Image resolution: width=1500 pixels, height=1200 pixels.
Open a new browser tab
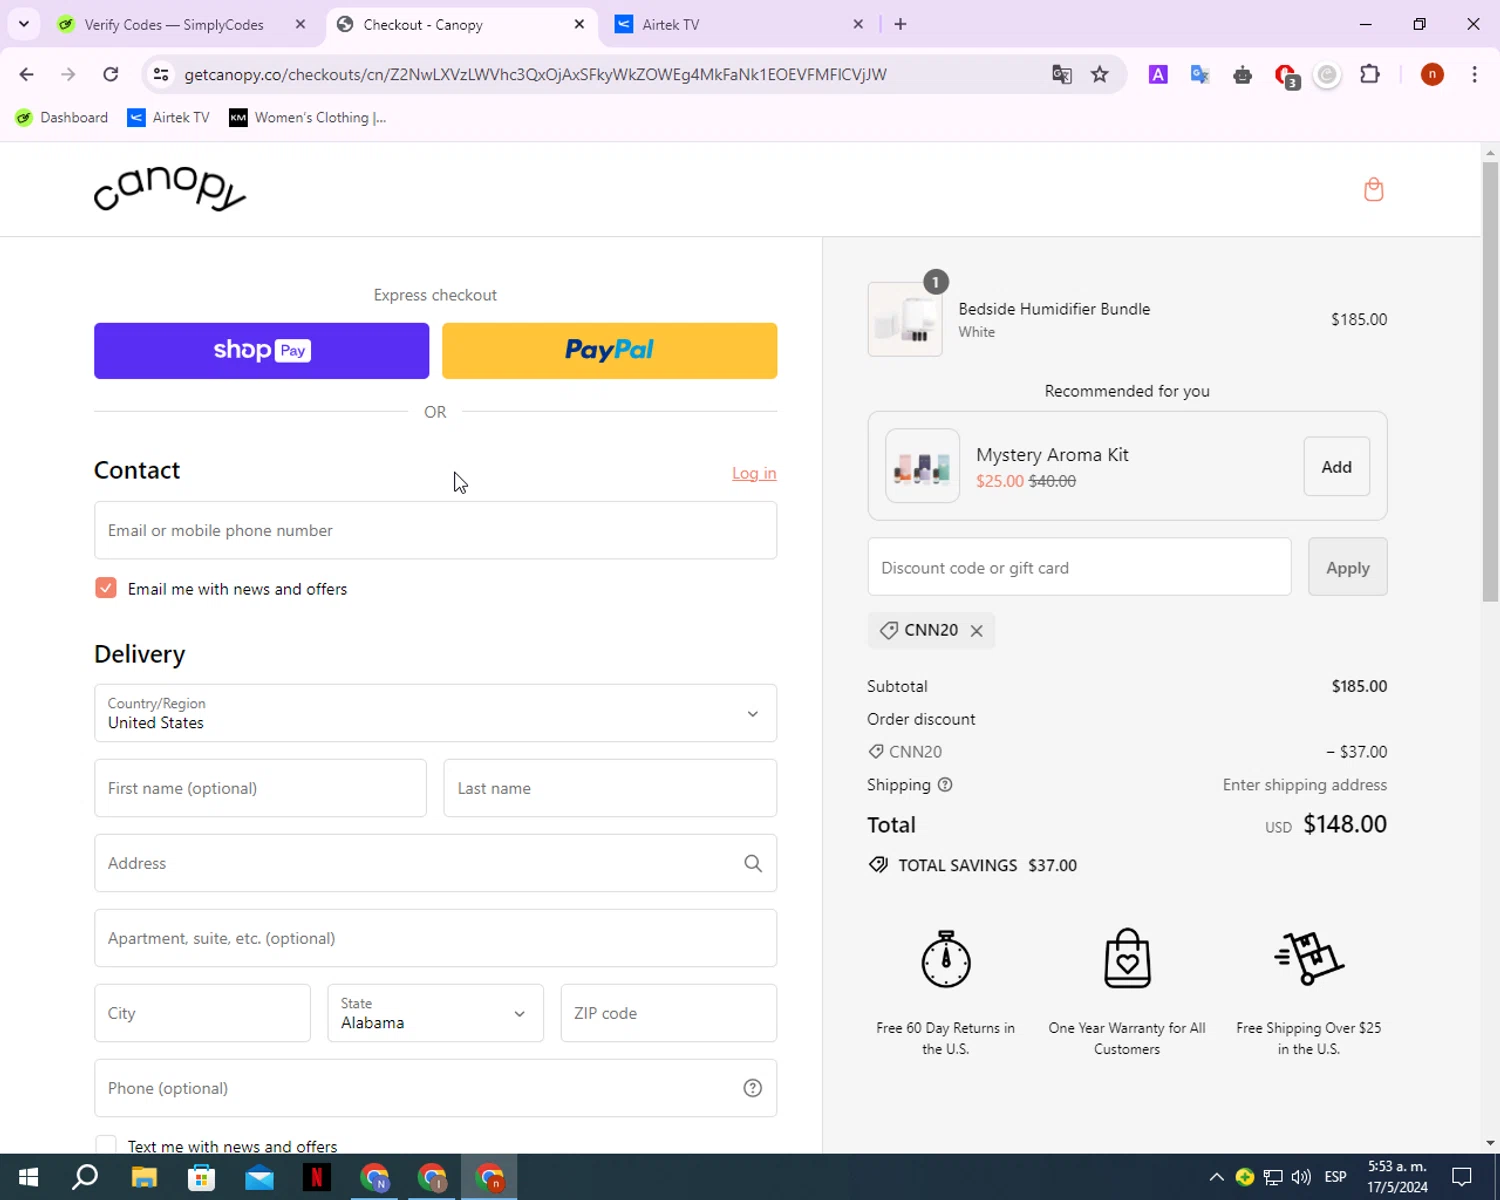(900, 24)
